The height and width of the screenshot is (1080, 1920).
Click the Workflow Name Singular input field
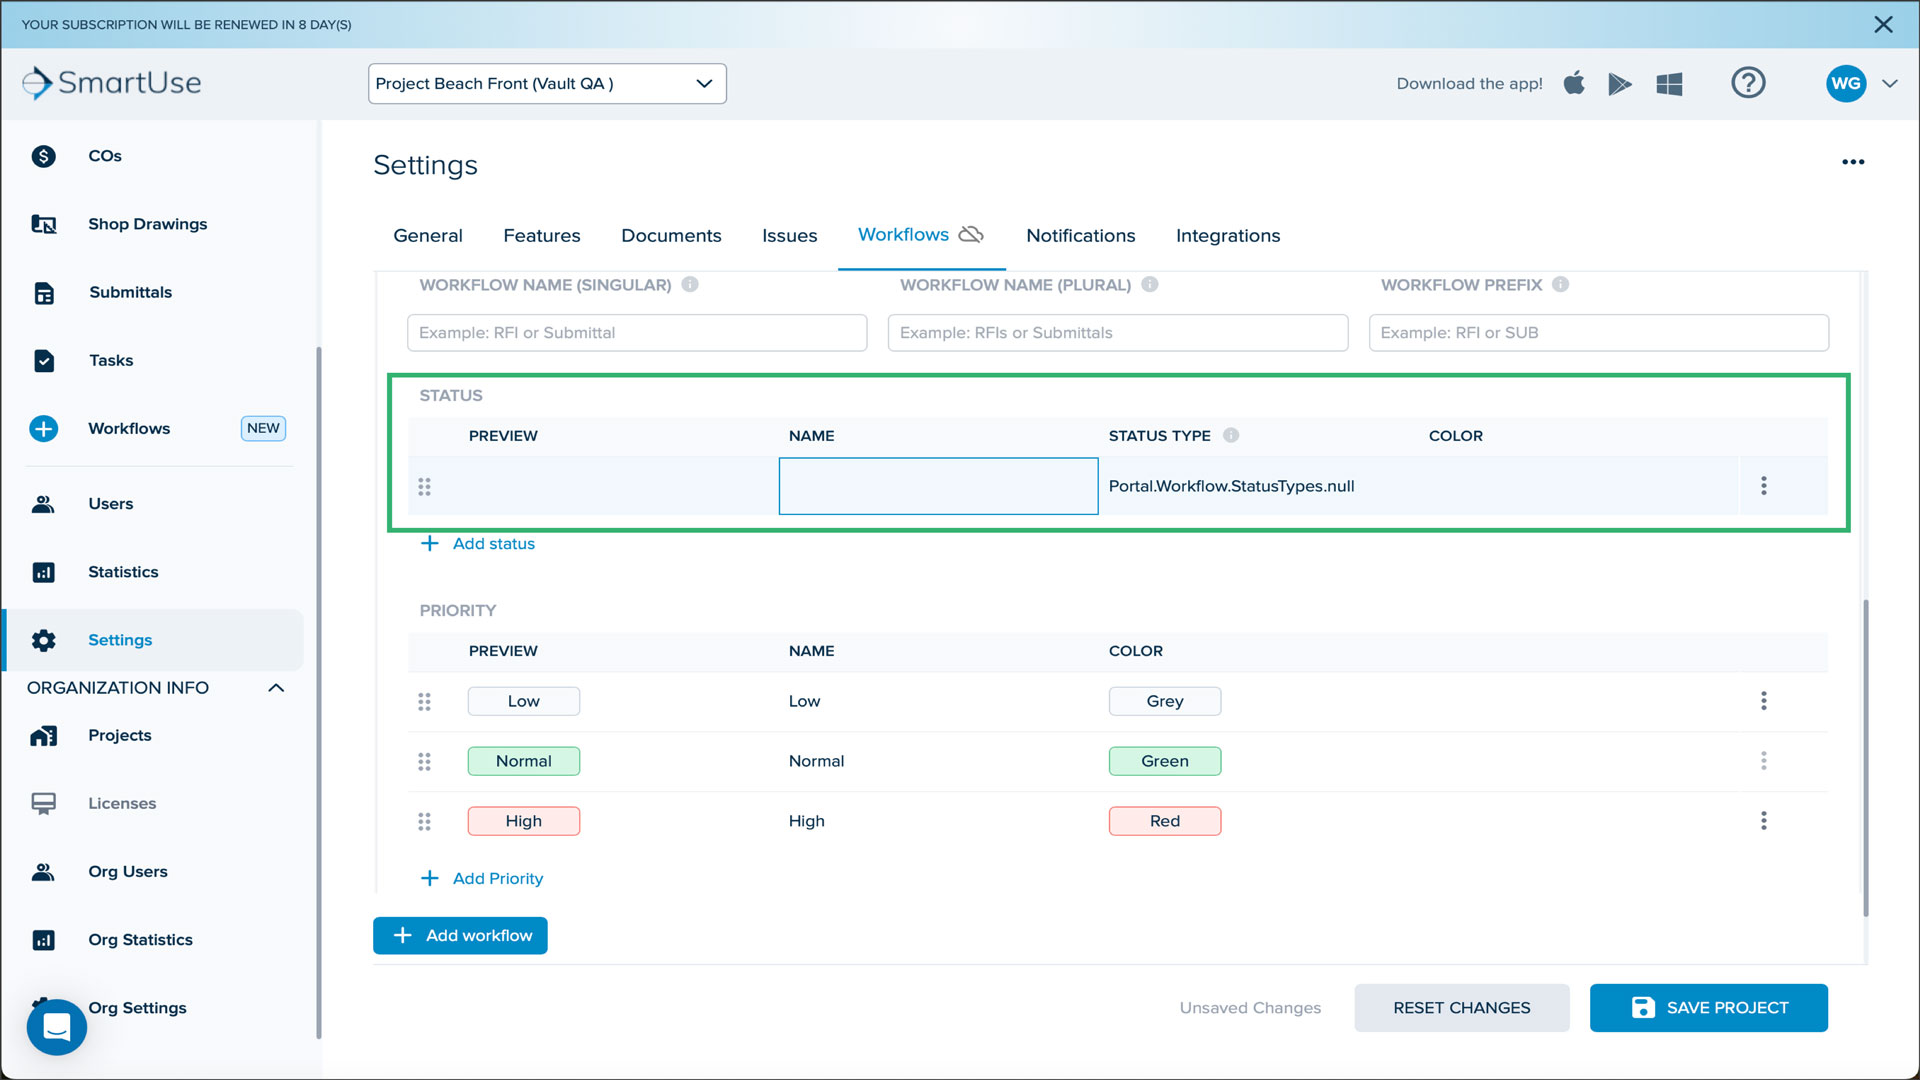(x=636, y=332)
